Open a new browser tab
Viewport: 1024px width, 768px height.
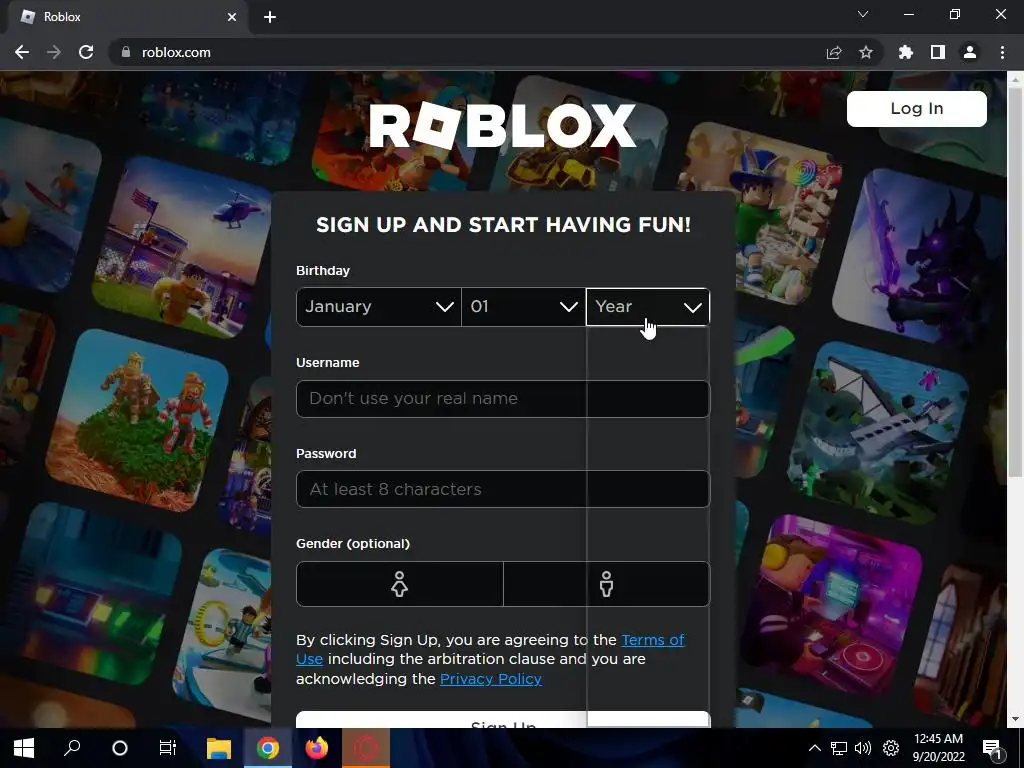270,17
